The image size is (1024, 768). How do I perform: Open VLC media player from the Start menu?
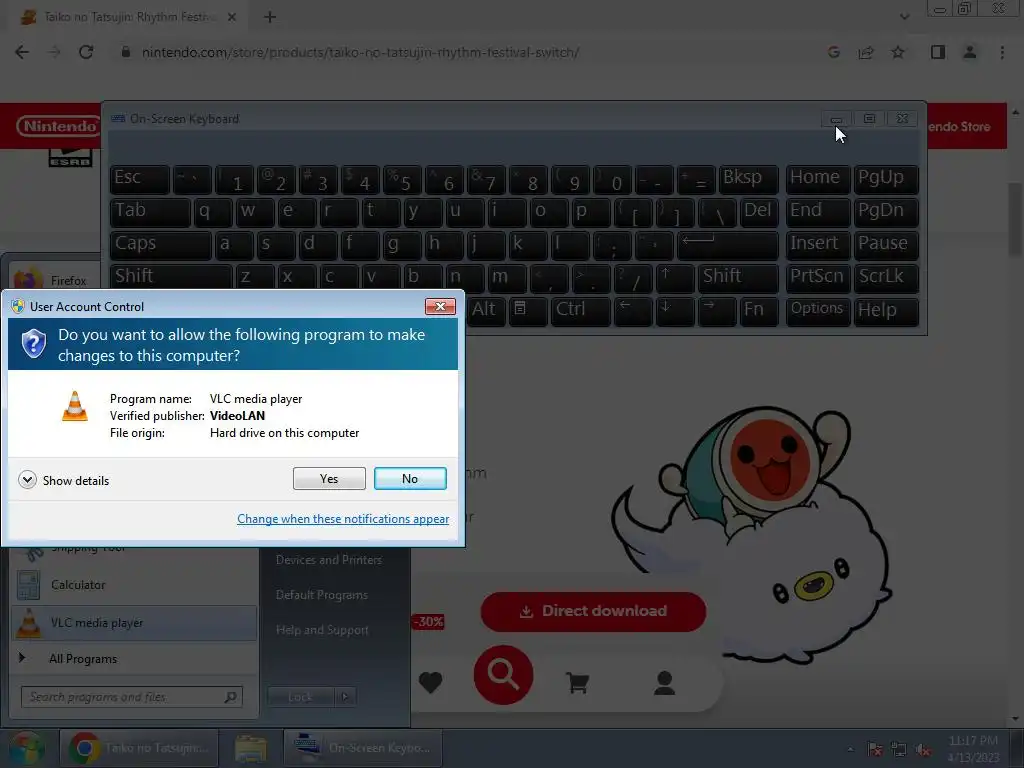(133, 623)
